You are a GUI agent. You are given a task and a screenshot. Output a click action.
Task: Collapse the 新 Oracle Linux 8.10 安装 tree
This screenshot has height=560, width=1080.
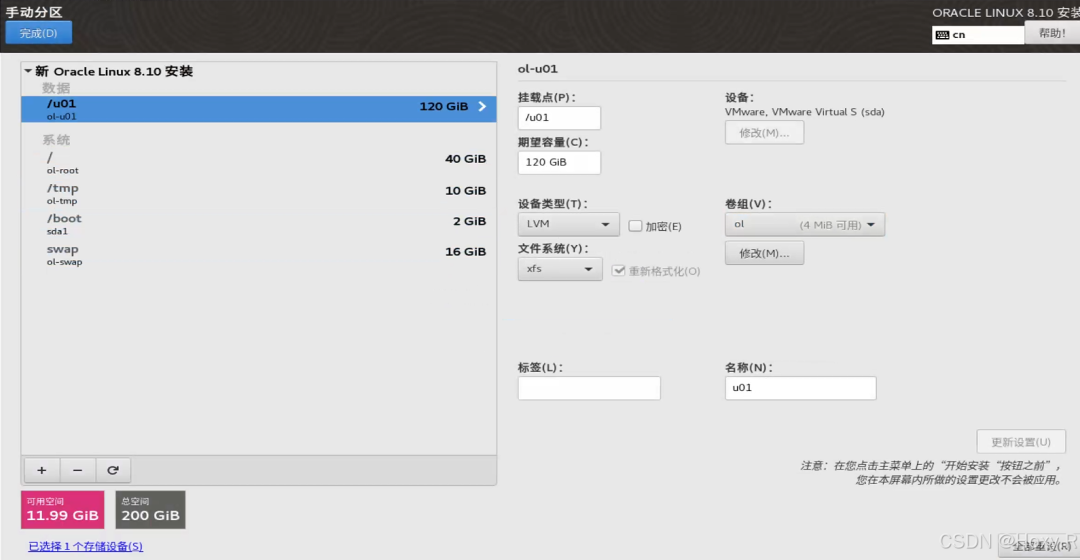pos(28,71)
